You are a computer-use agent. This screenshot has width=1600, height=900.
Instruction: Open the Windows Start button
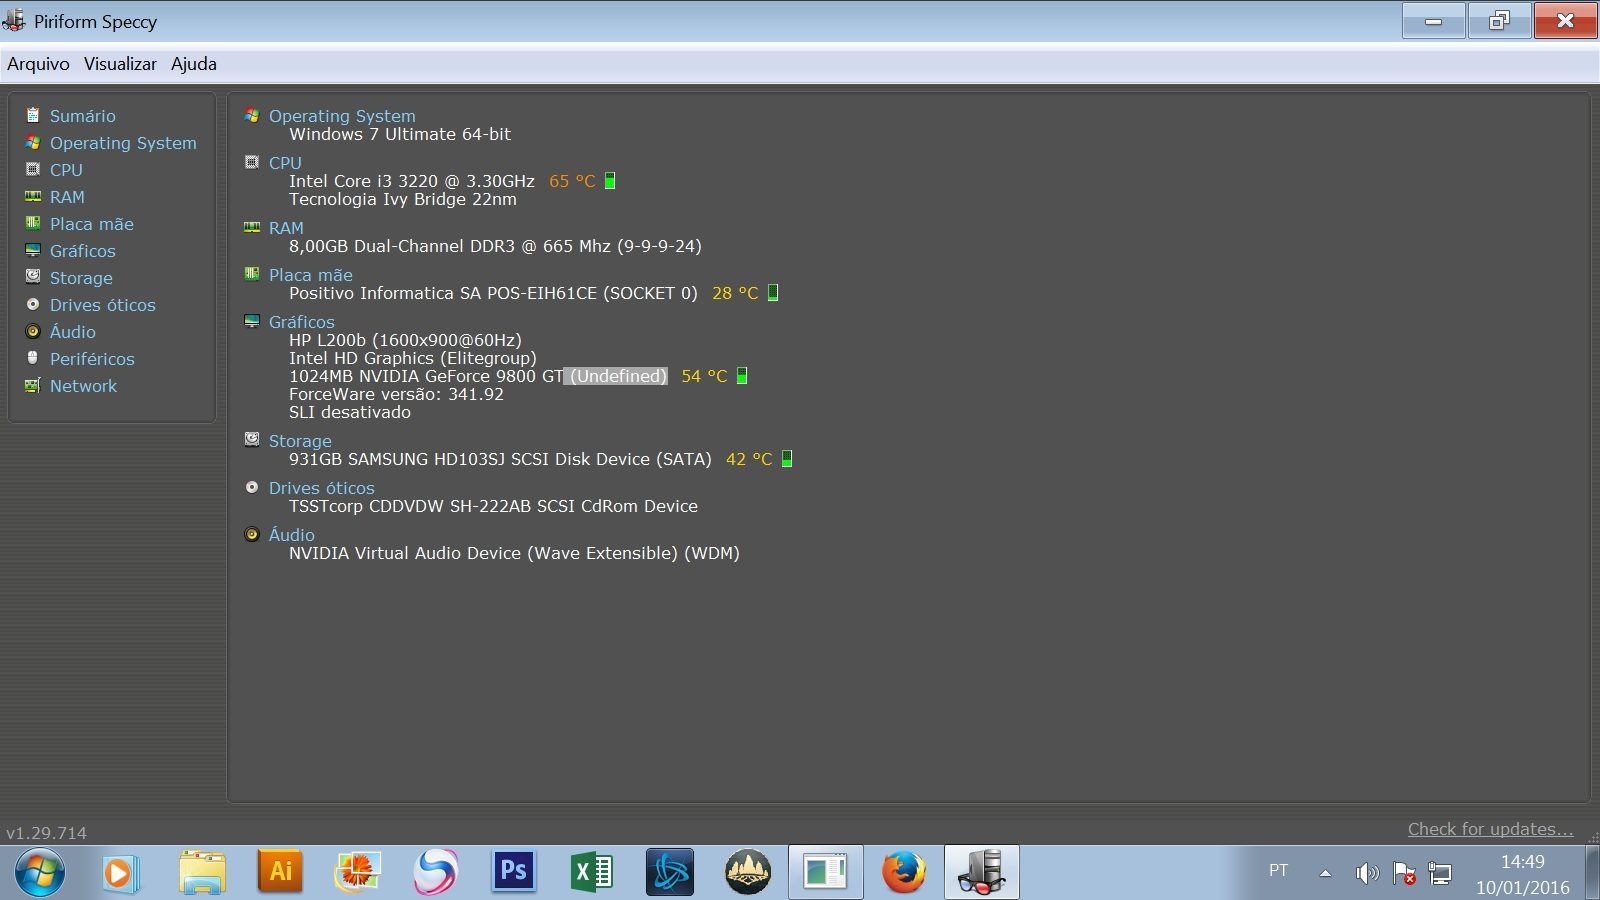point(39,872)
